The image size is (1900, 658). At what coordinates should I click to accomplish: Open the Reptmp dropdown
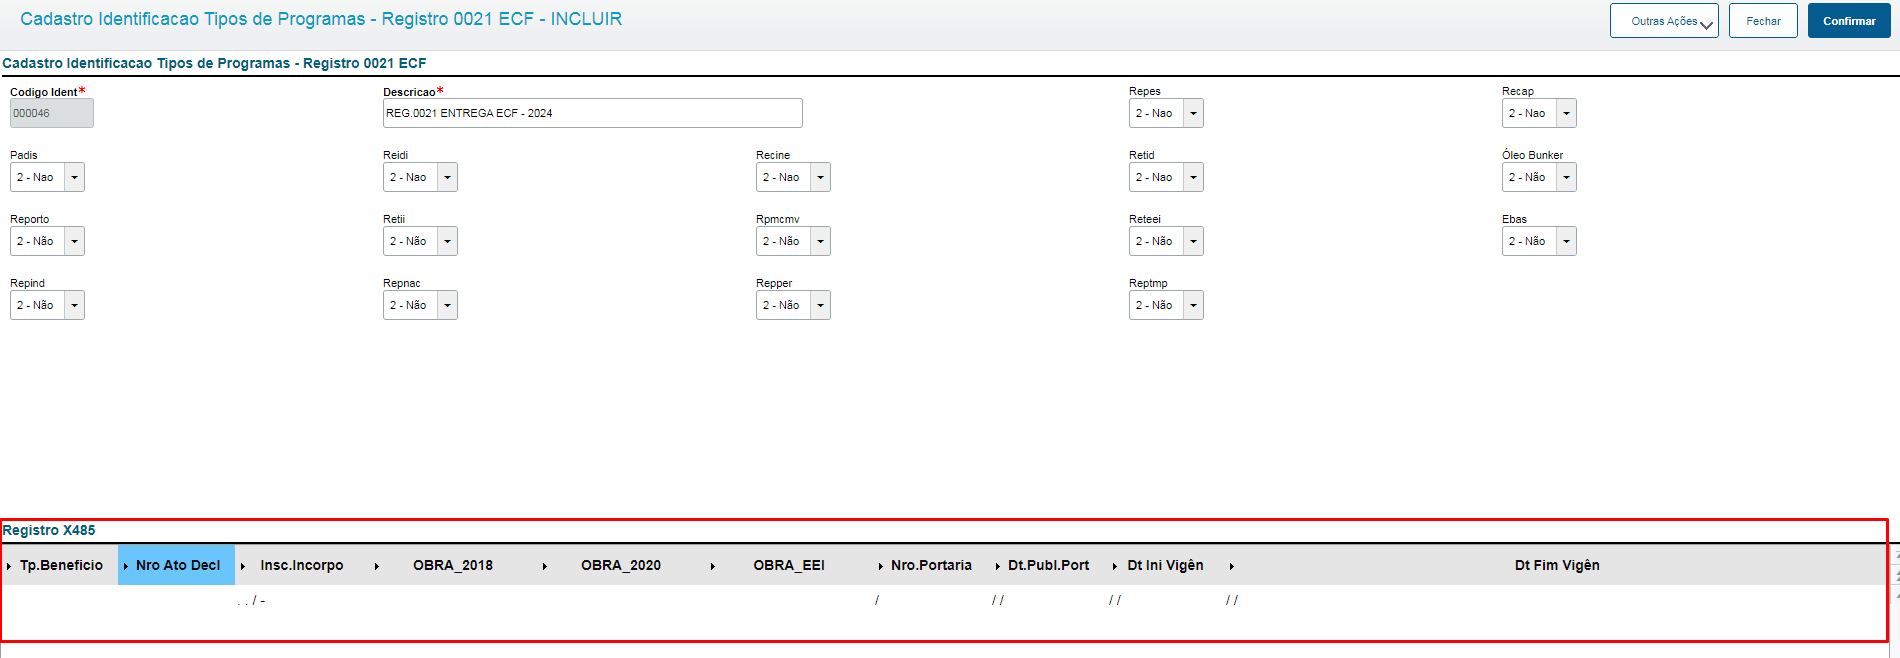(1166, 305)
